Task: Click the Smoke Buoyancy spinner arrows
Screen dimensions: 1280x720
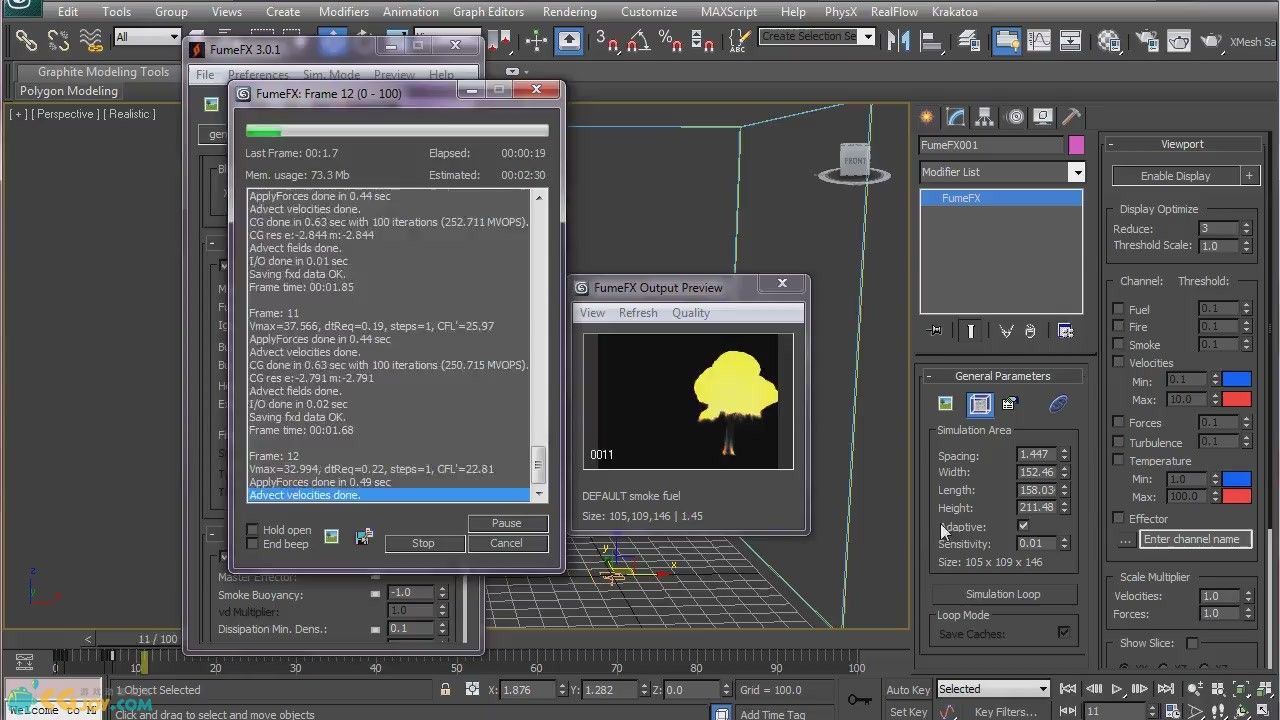Action: [442, 592]
